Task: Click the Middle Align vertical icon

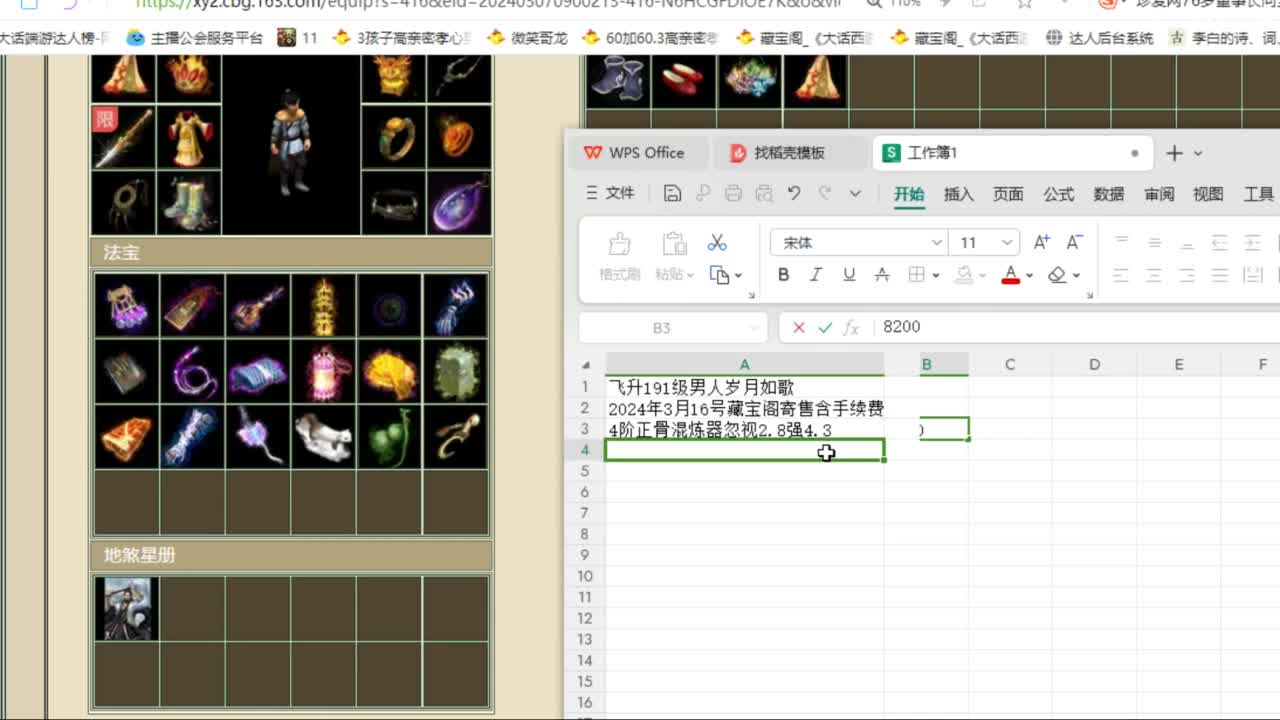Action: click(1154, 243)
